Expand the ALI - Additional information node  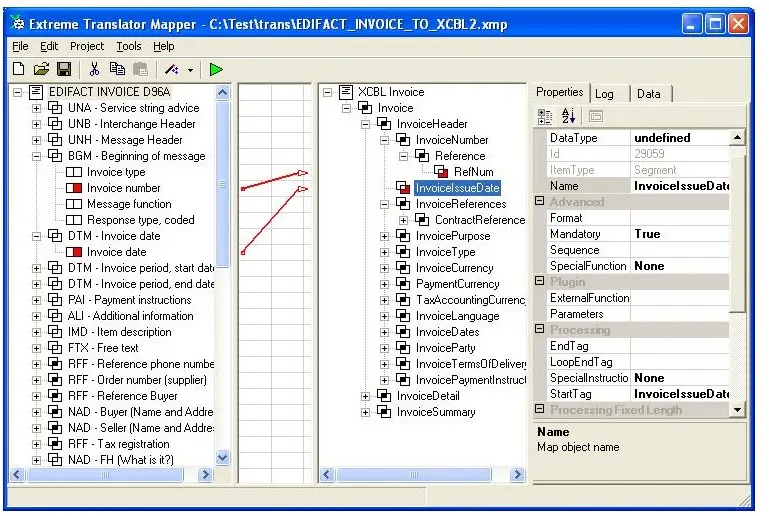36,316
